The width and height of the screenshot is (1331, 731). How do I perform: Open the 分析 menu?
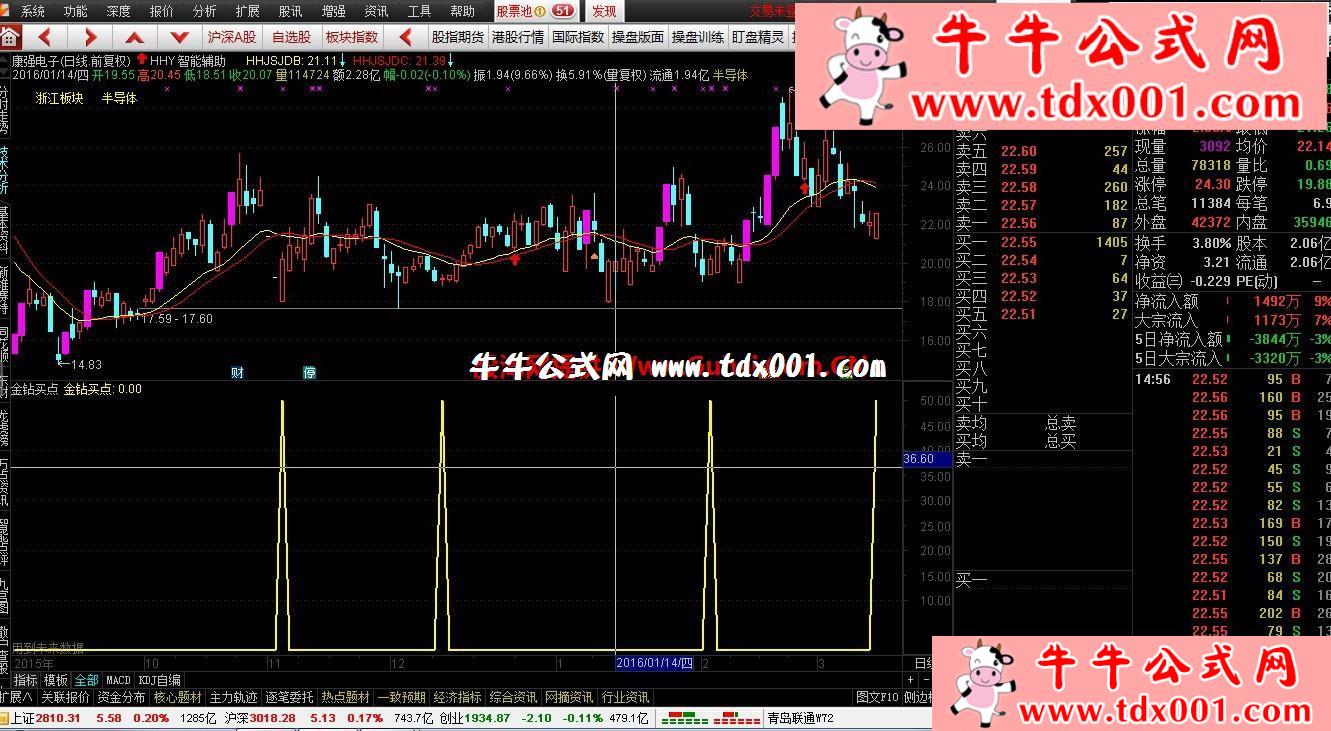(x=204, y=11)
